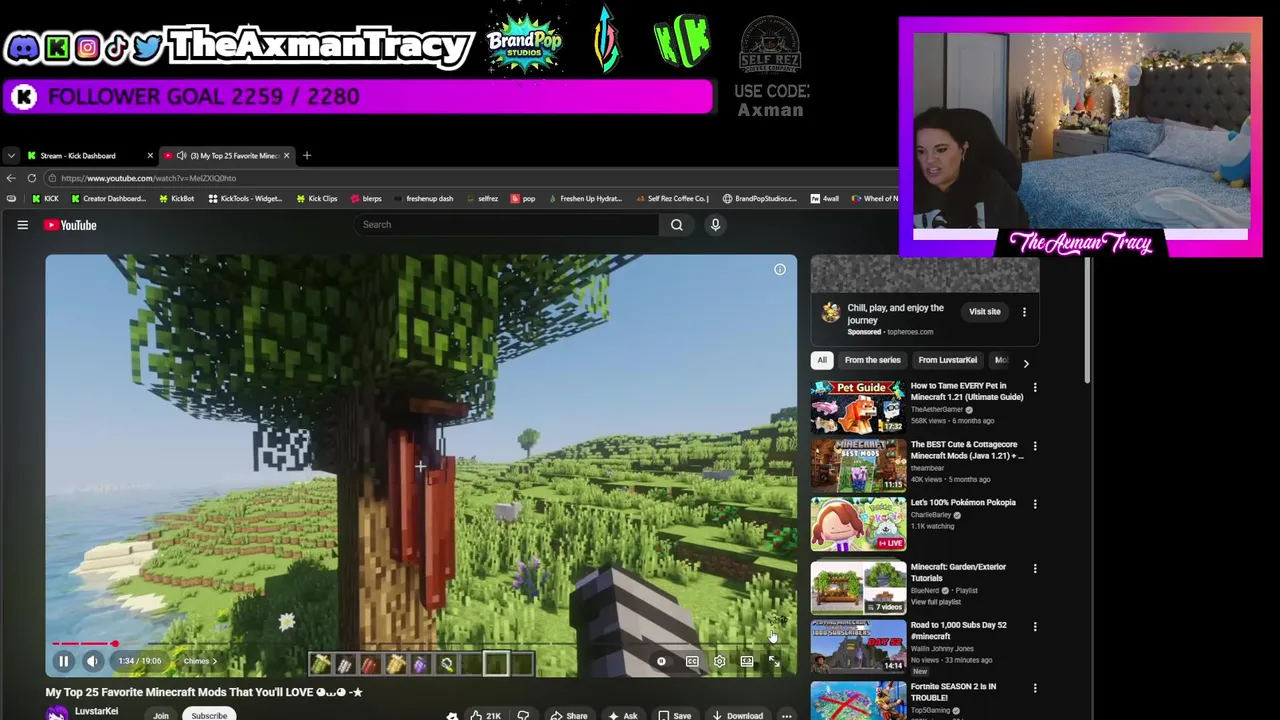Open the selfrez bookmark
1280x720 pixels.
pyautogui.click(x=481, y=199)
